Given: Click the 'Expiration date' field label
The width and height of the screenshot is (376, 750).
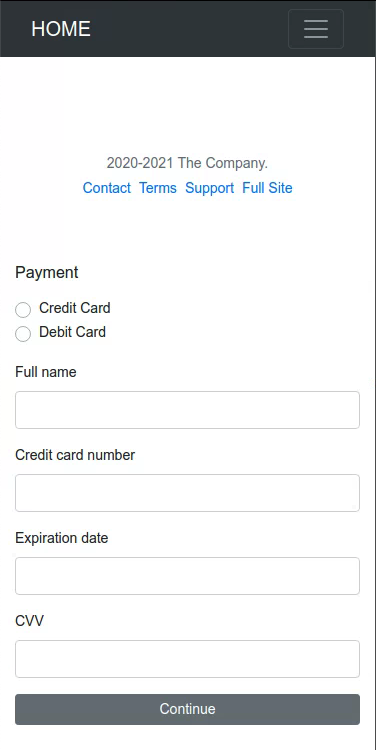Looking at the screenshot, I should tap(62, 538).
